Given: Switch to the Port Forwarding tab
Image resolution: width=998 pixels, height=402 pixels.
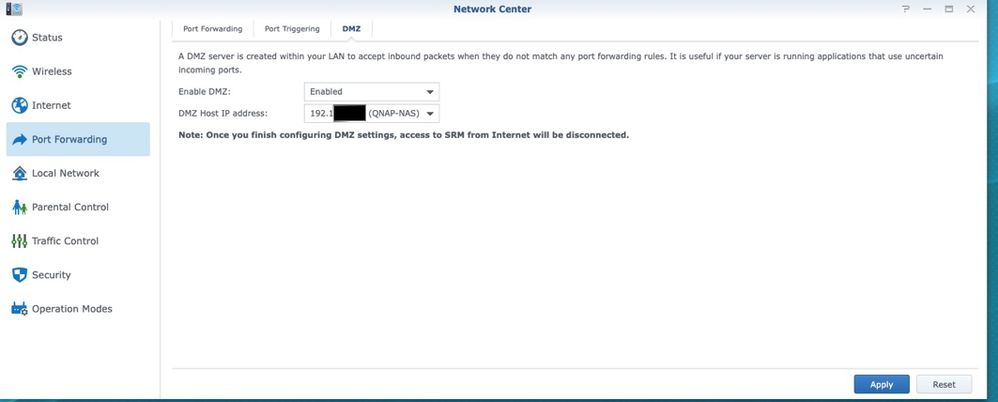Looking at the screenshot, I should (x=213, y=29).
